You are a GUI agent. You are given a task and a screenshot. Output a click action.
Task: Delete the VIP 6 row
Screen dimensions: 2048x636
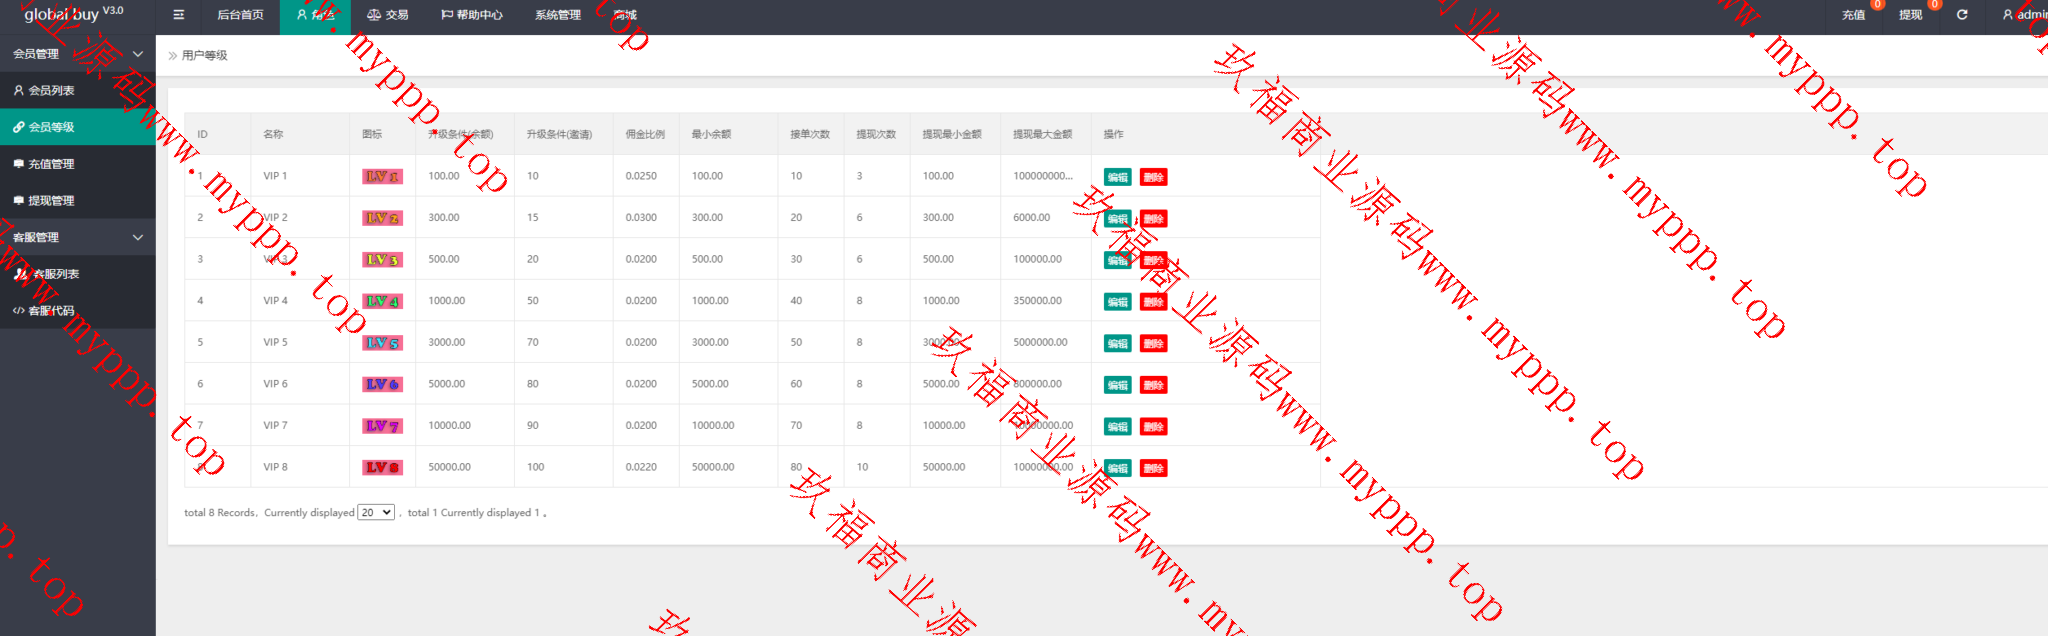(x=1154, y=385)
